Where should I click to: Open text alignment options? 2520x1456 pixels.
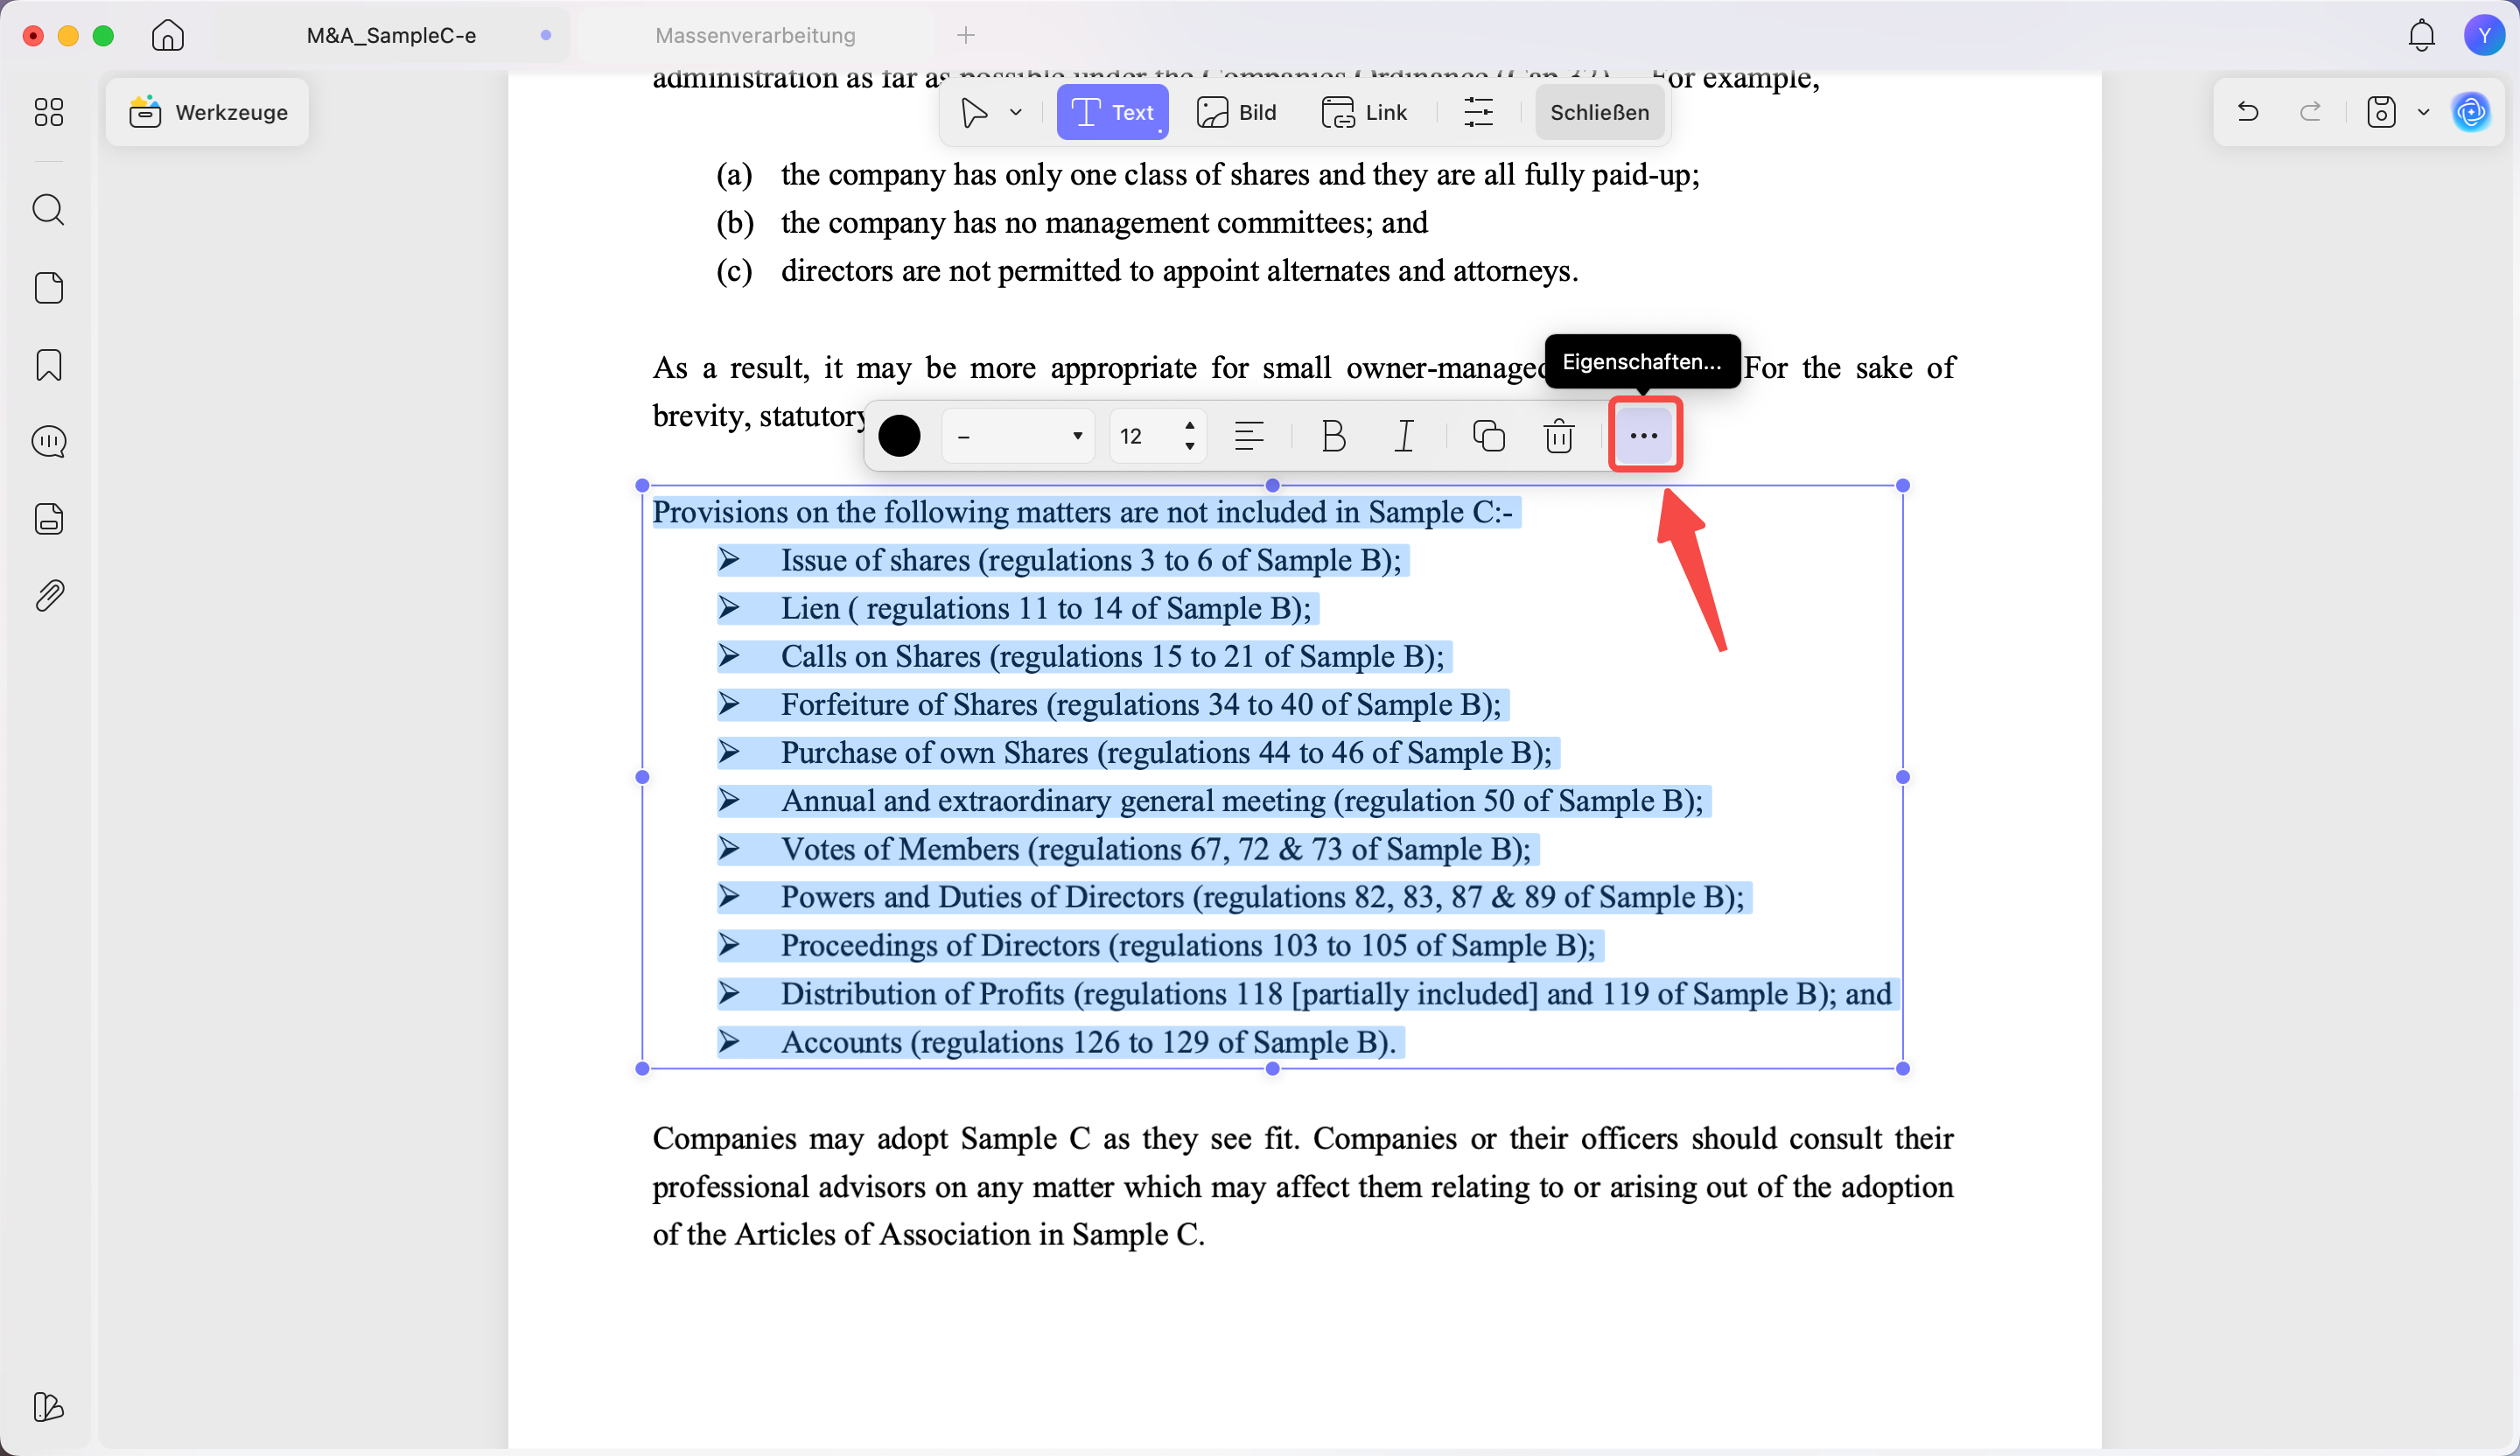pos(1249,436)
